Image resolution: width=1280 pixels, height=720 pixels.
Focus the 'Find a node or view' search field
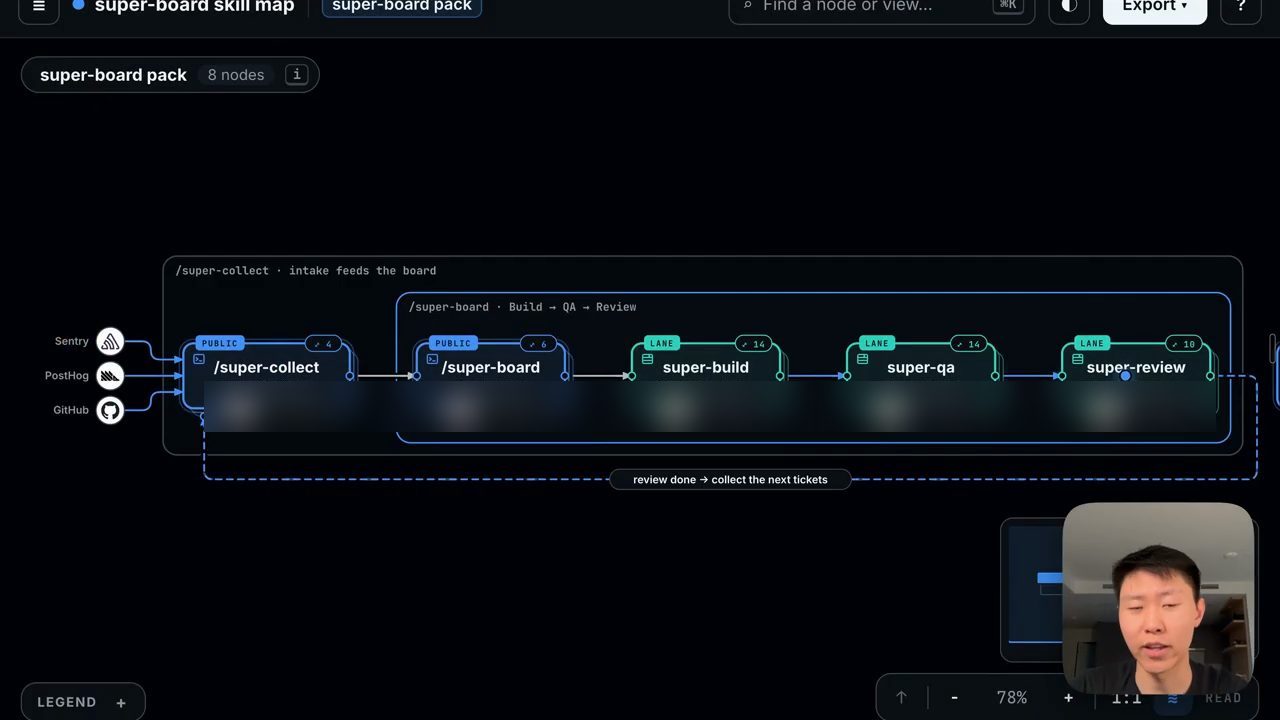pos(884,6)
